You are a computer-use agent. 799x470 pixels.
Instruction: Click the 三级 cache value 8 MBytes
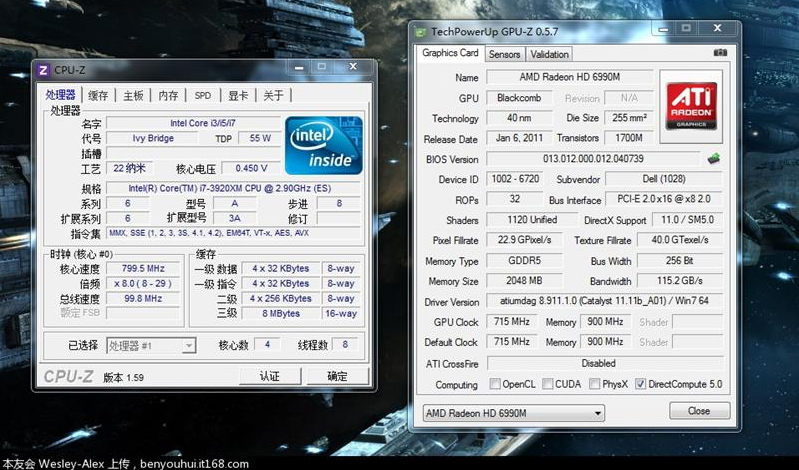tap(281, 314)
